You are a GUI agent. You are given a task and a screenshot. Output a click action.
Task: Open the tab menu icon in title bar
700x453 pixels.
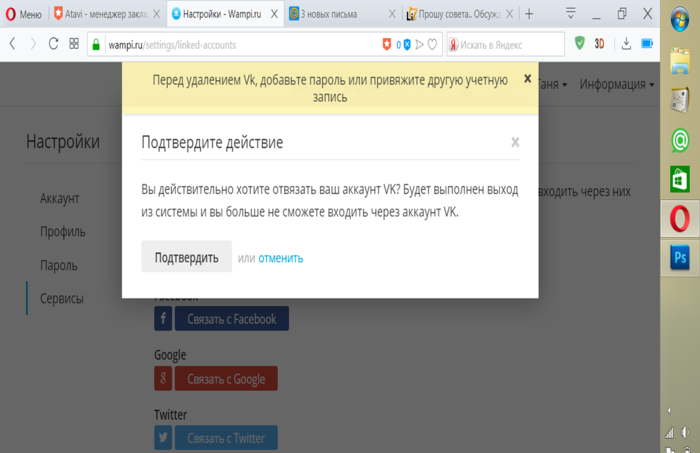pyautogui.click(x=571, y=13)
